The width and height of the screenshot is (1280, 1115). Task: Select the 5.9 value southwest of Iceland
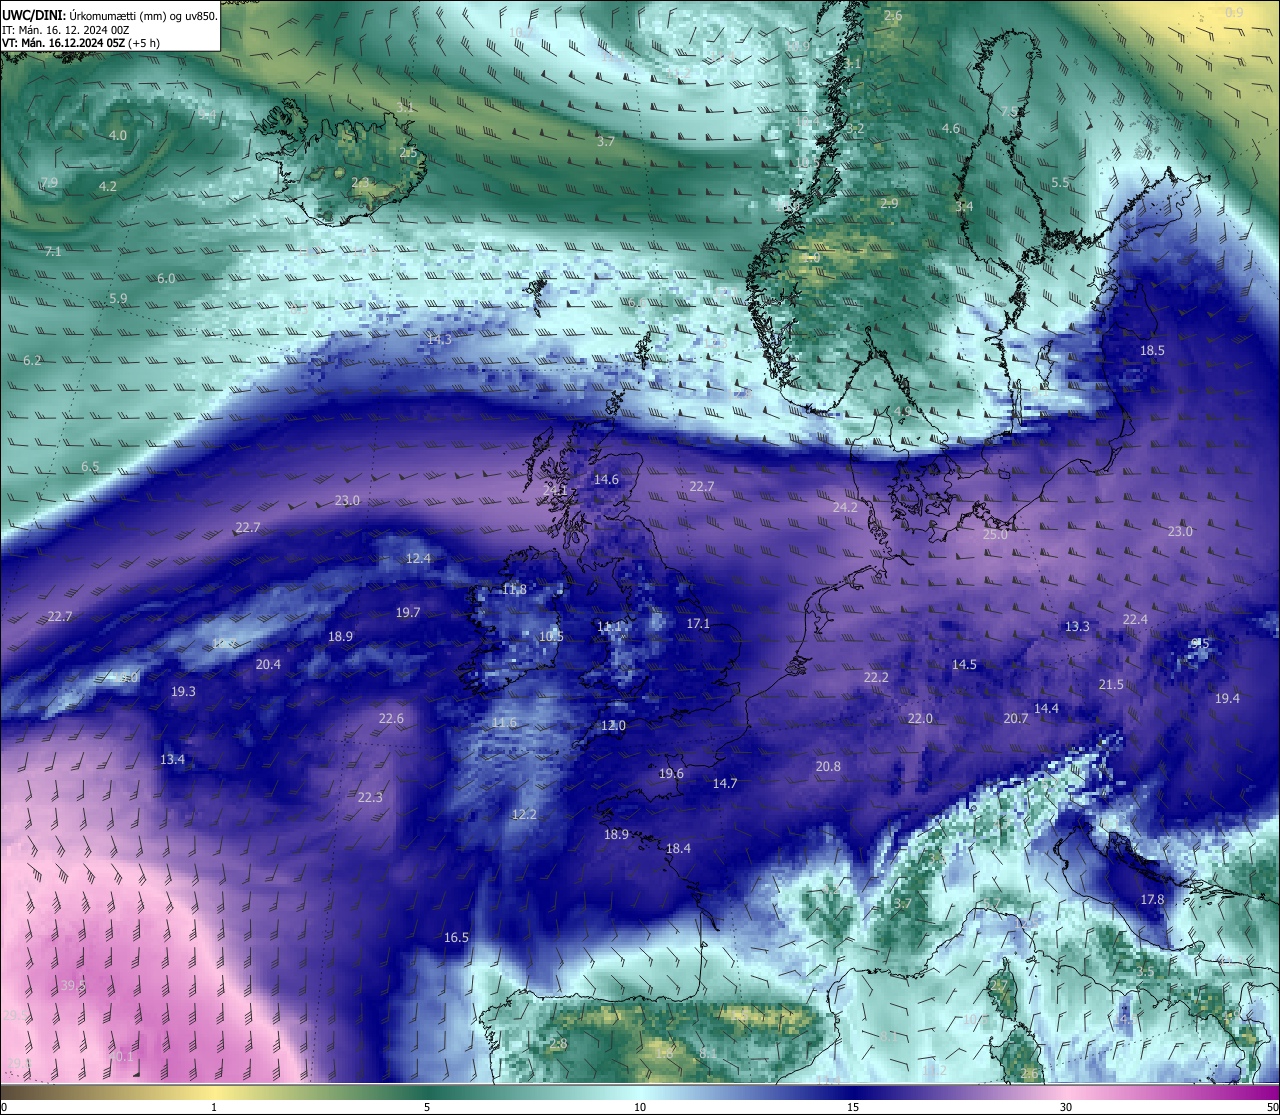(x=118, y=299)
